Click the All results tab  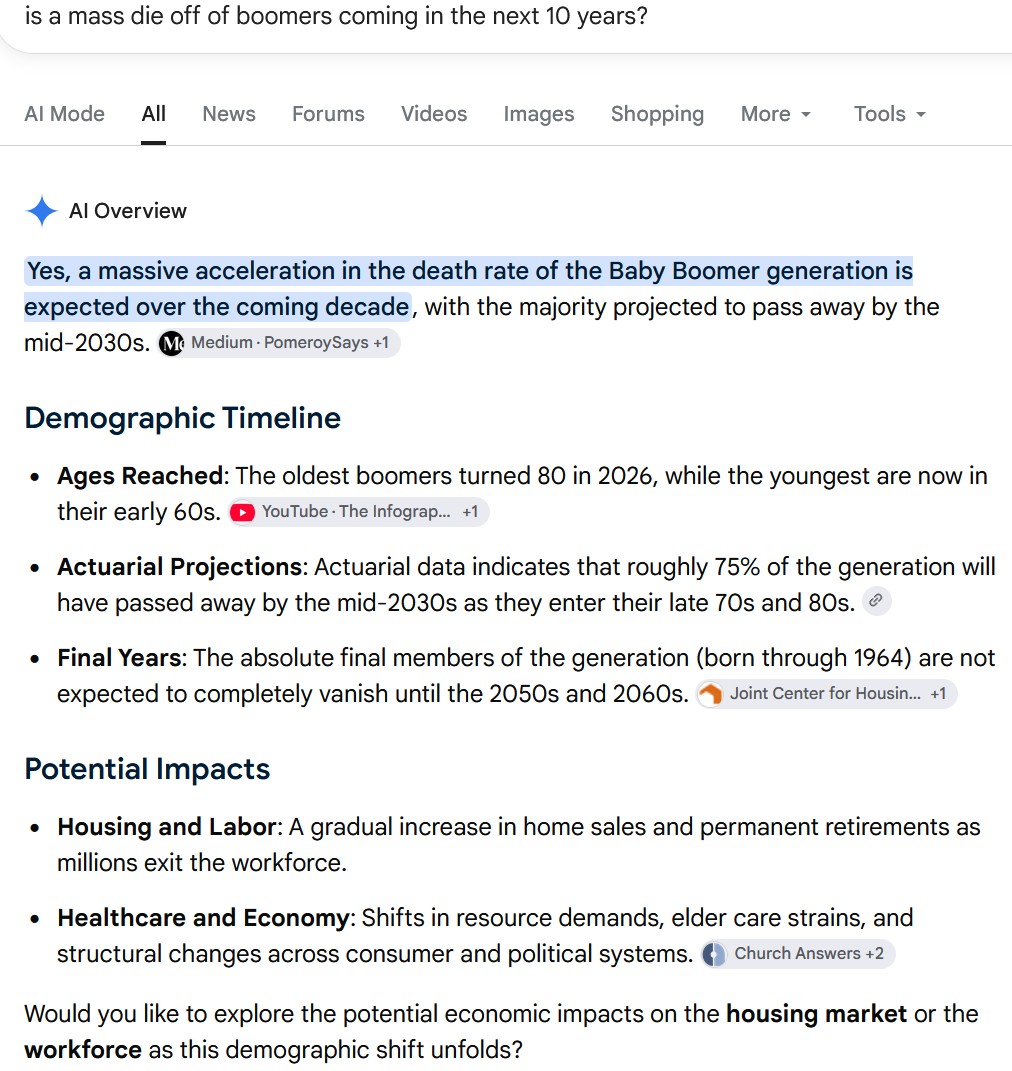(154, 114)
